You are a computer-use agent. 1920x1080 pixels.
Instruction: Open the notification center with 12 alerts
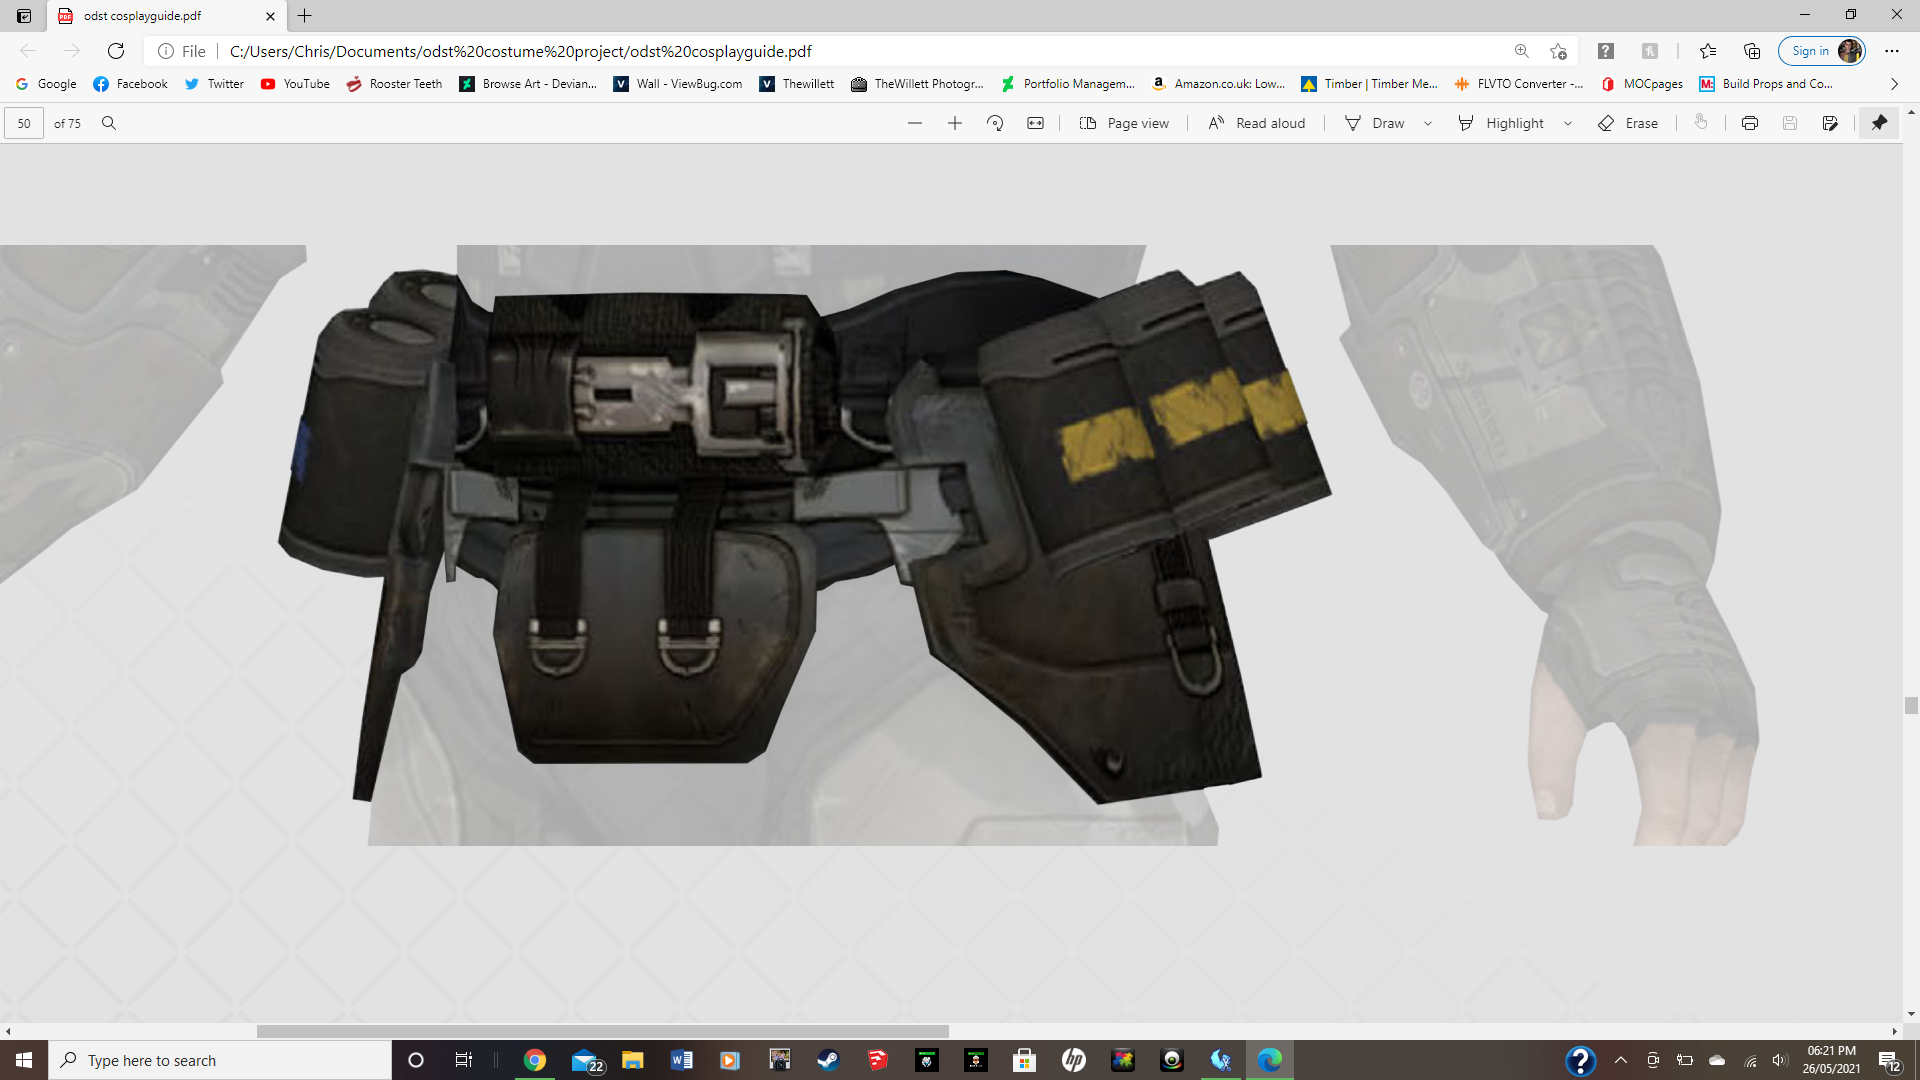(x=1889, y=1060)
